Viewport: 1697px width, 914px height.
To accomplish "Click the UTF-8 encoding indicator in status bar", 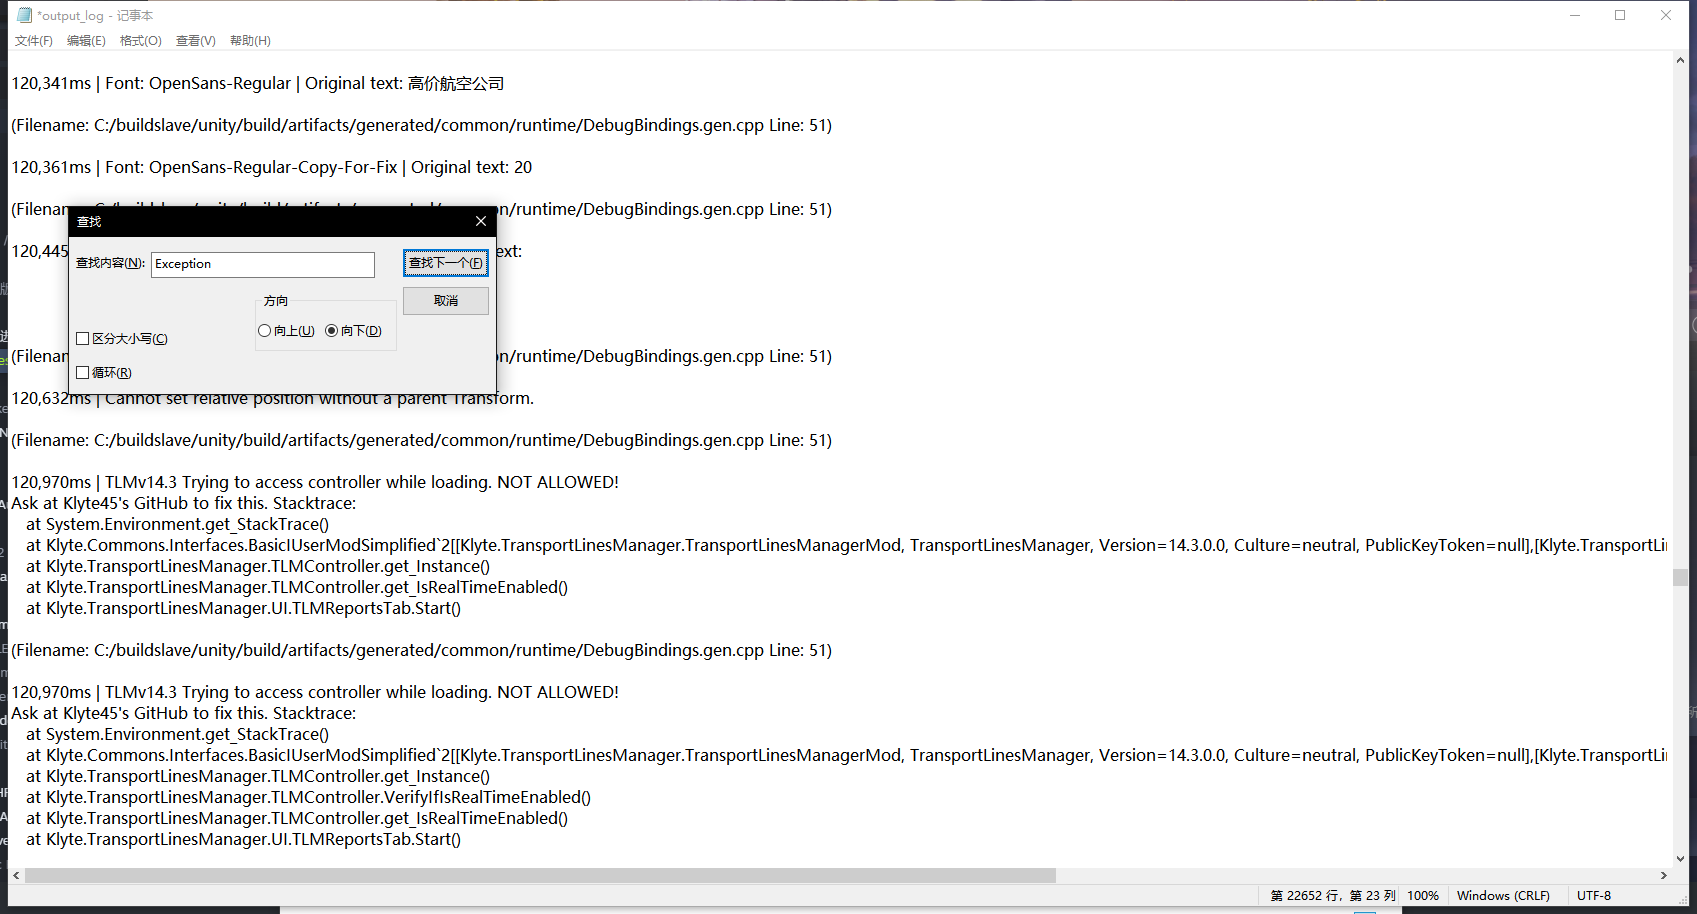I will click(x=1592, y=895).
